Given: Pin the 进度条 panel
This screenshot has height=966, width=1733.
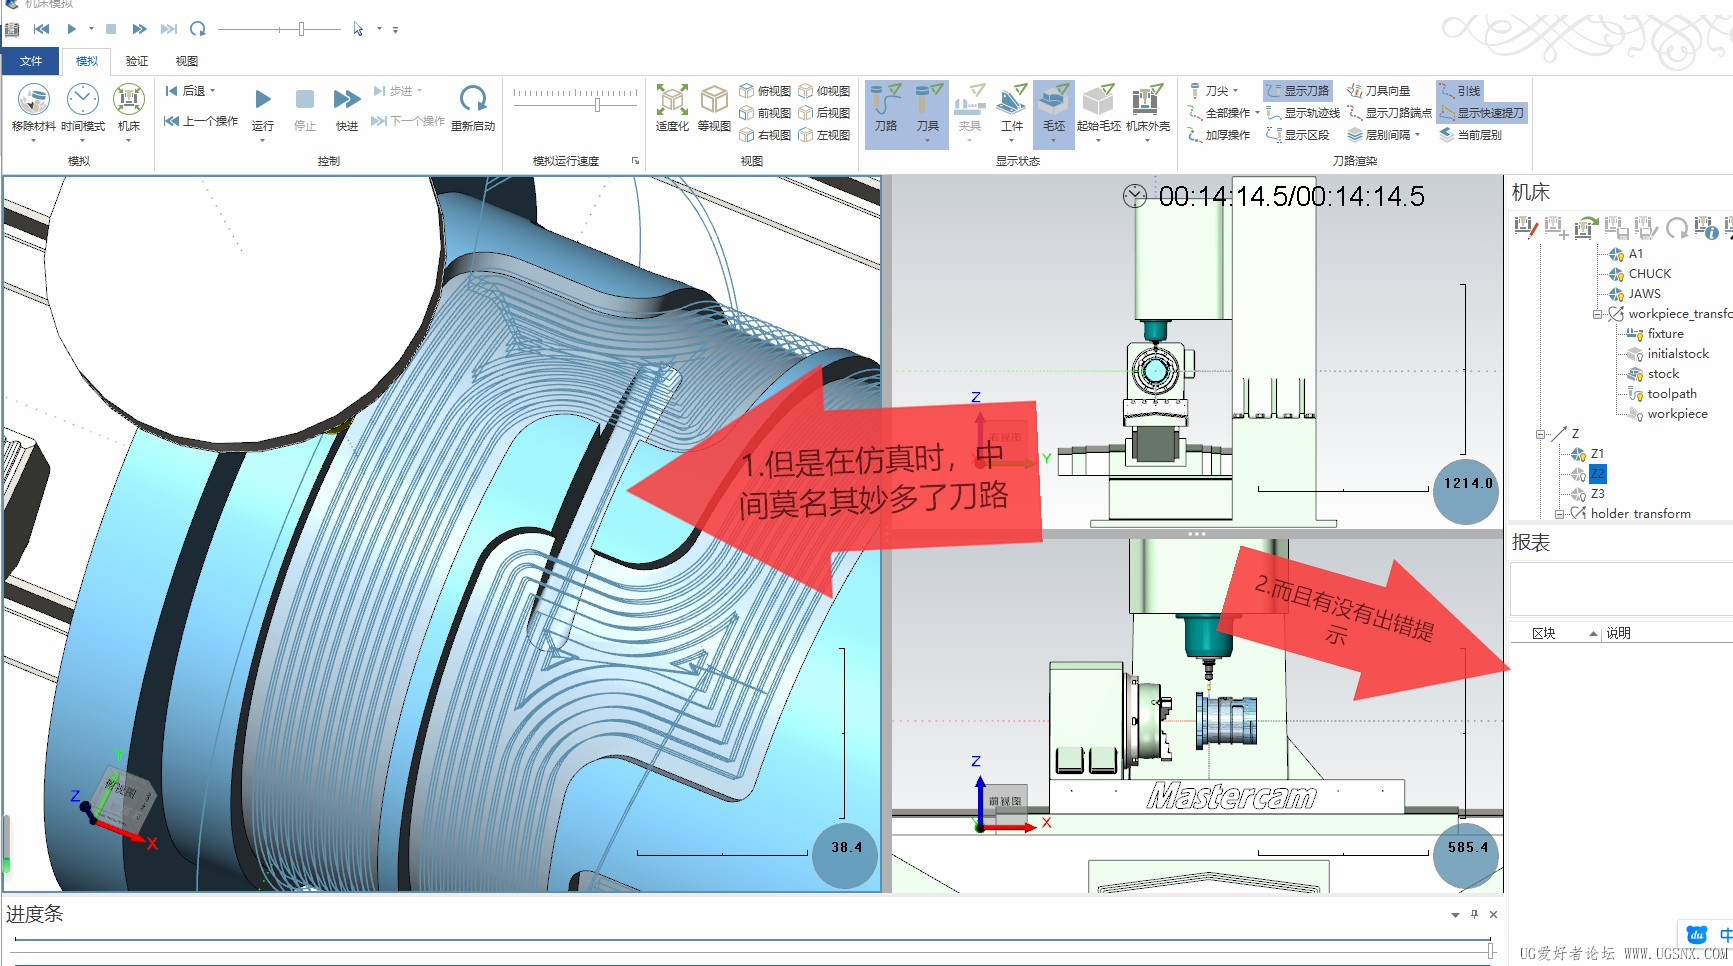Looking at the screenshot, I should 1474,914.
